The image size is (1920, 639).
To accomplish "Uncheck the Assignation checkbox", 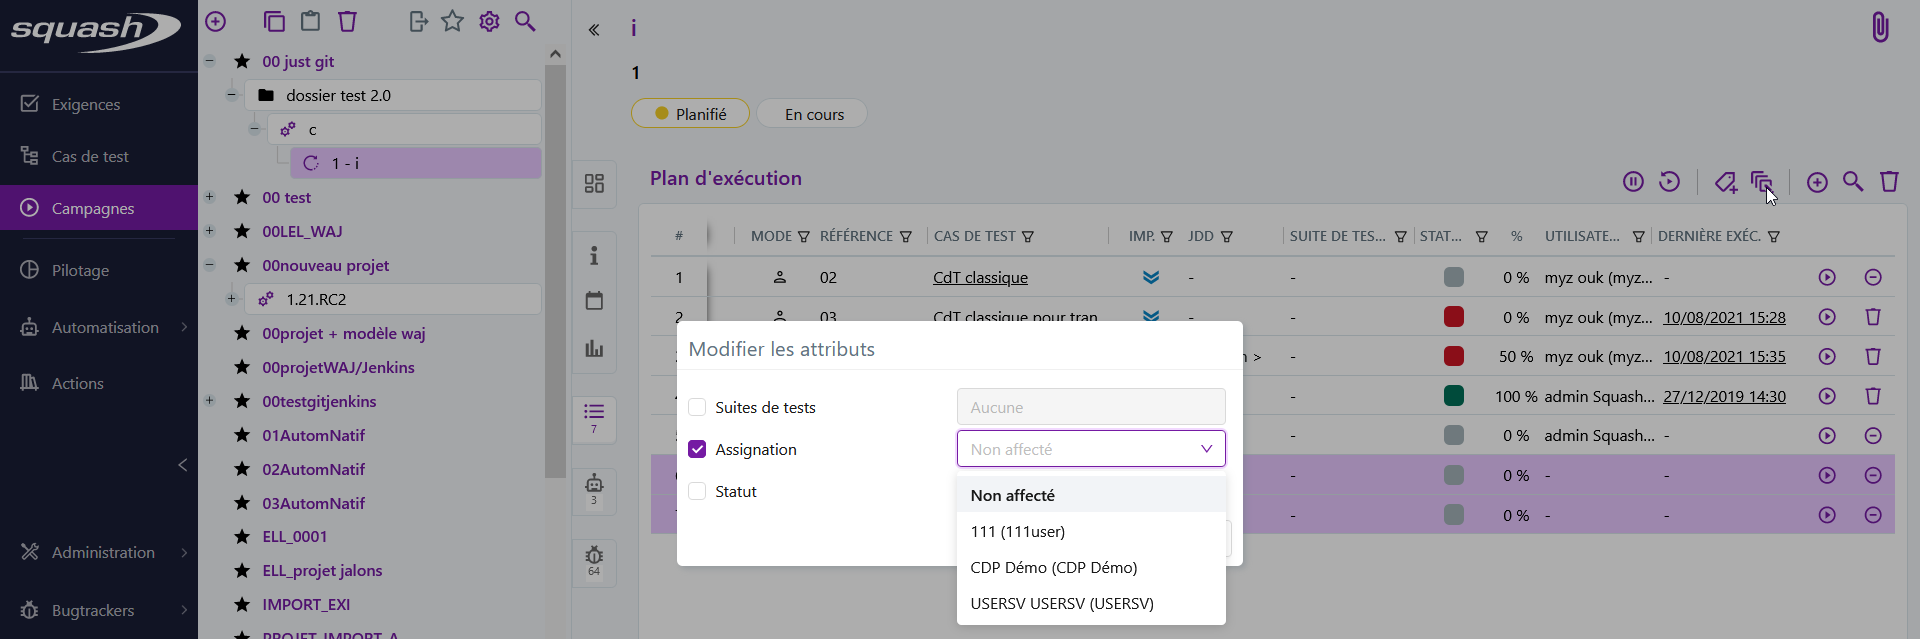I will pos(697,449).
